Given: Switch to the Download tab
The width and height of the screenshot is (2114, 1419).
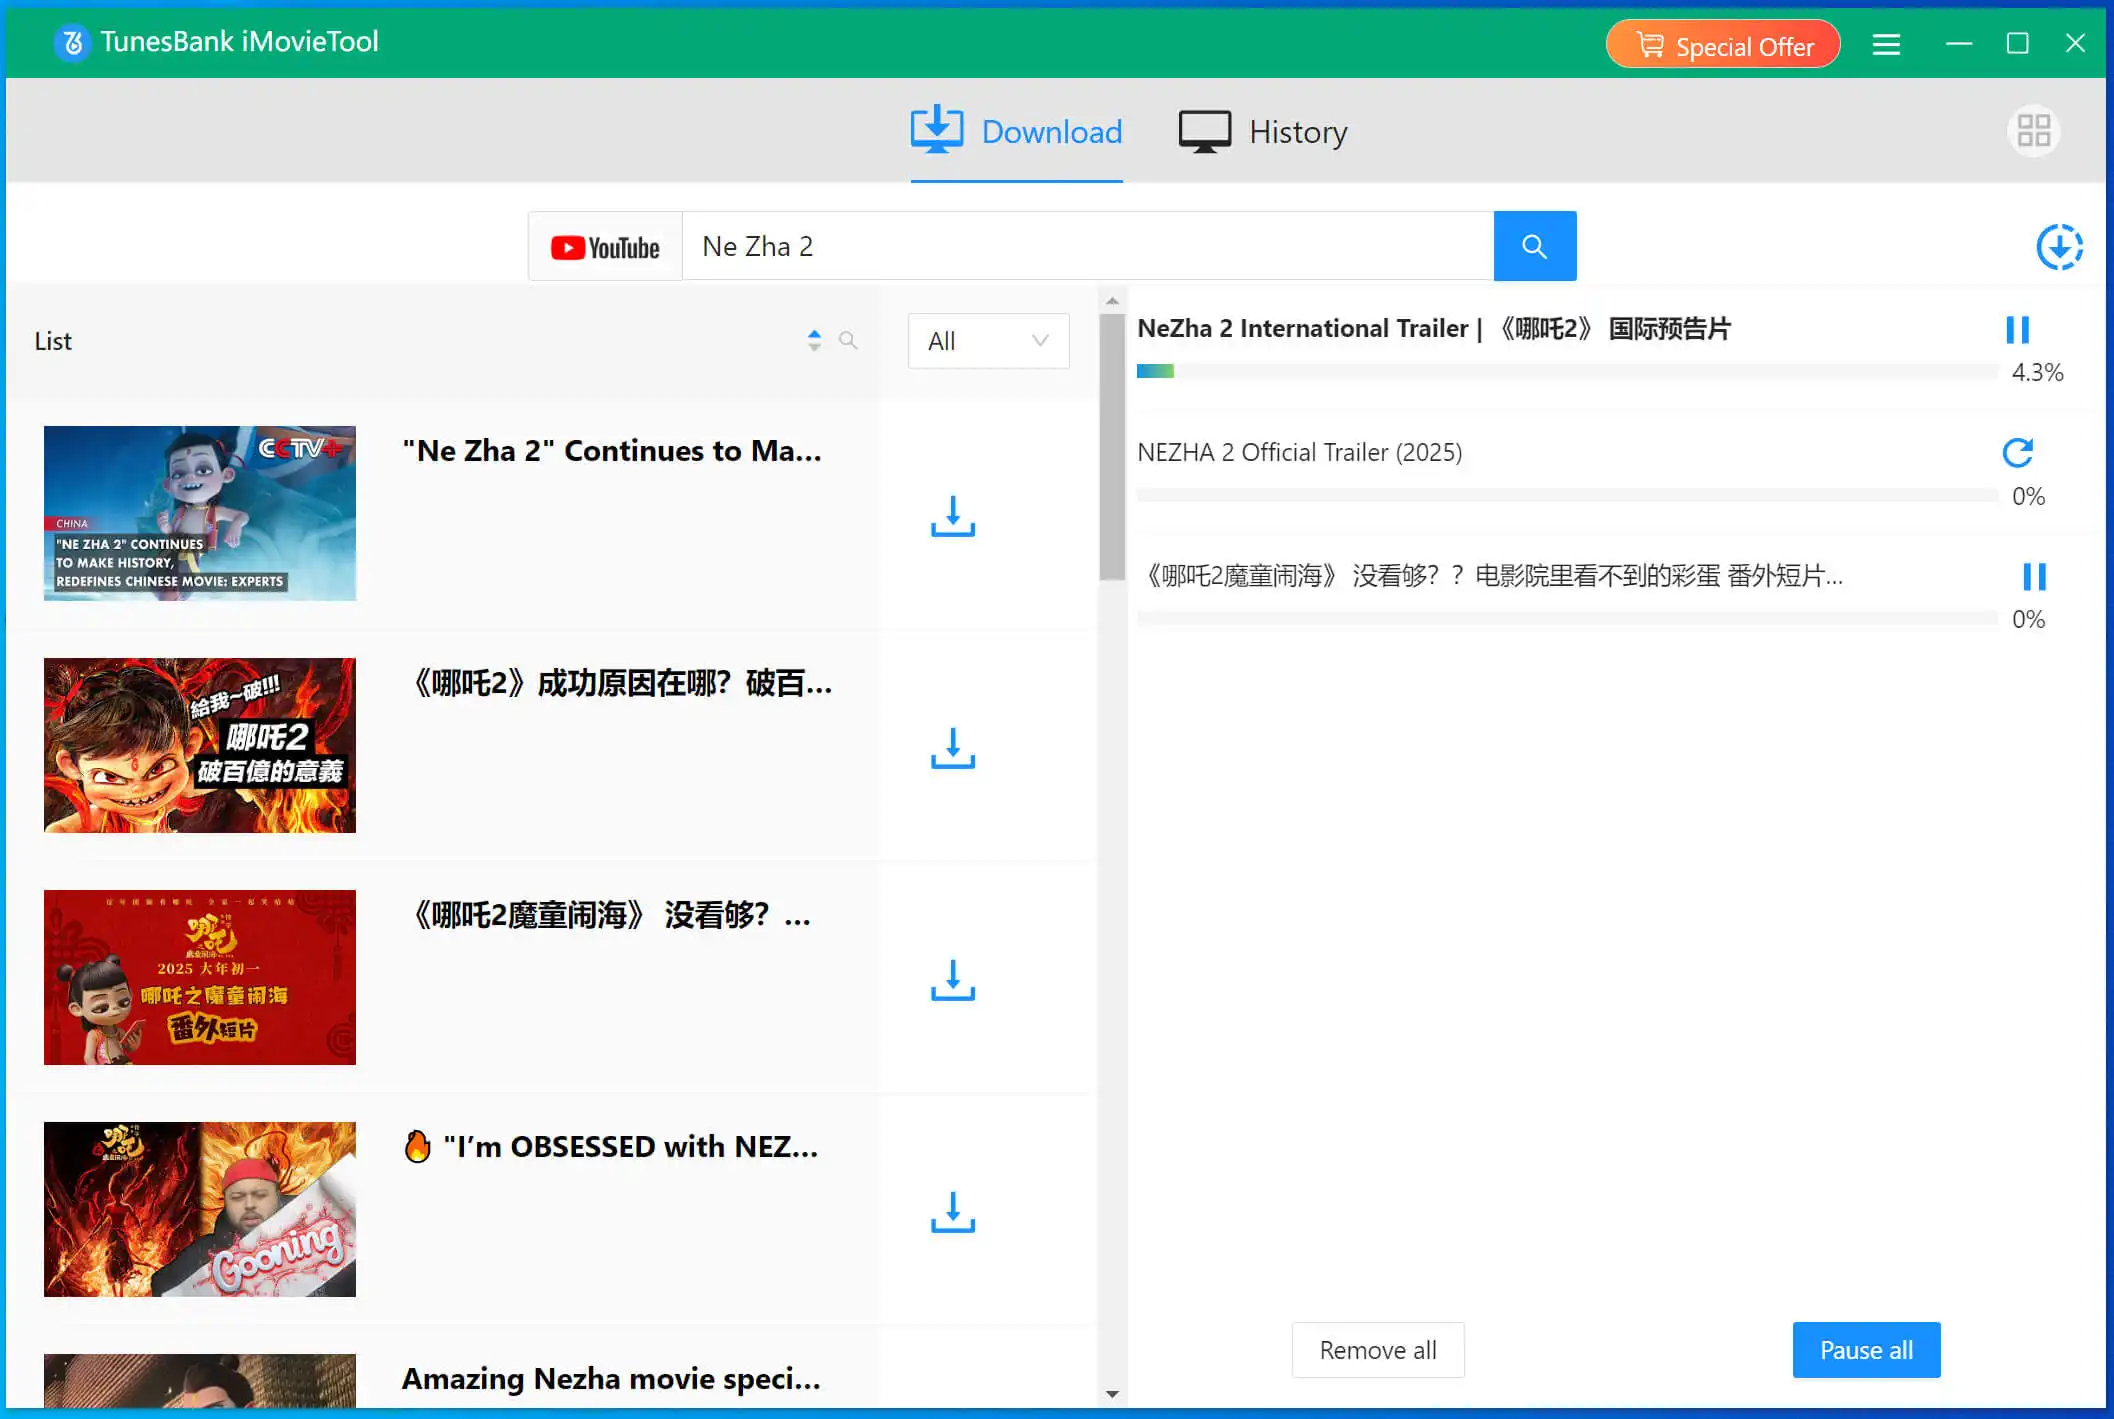Looking at the screenshot, I should pyautogui.click(x=1016, y=132).
